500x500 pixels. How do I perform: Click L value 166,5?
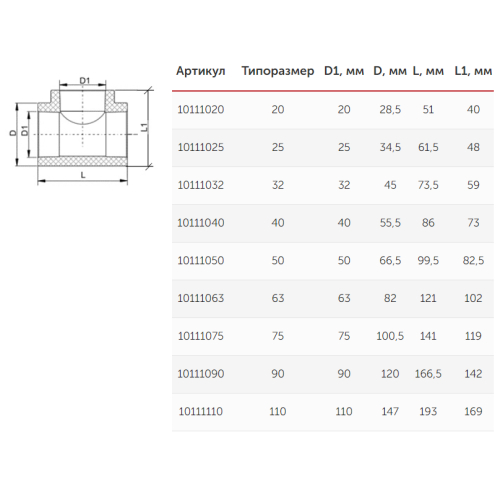point(428,374)
